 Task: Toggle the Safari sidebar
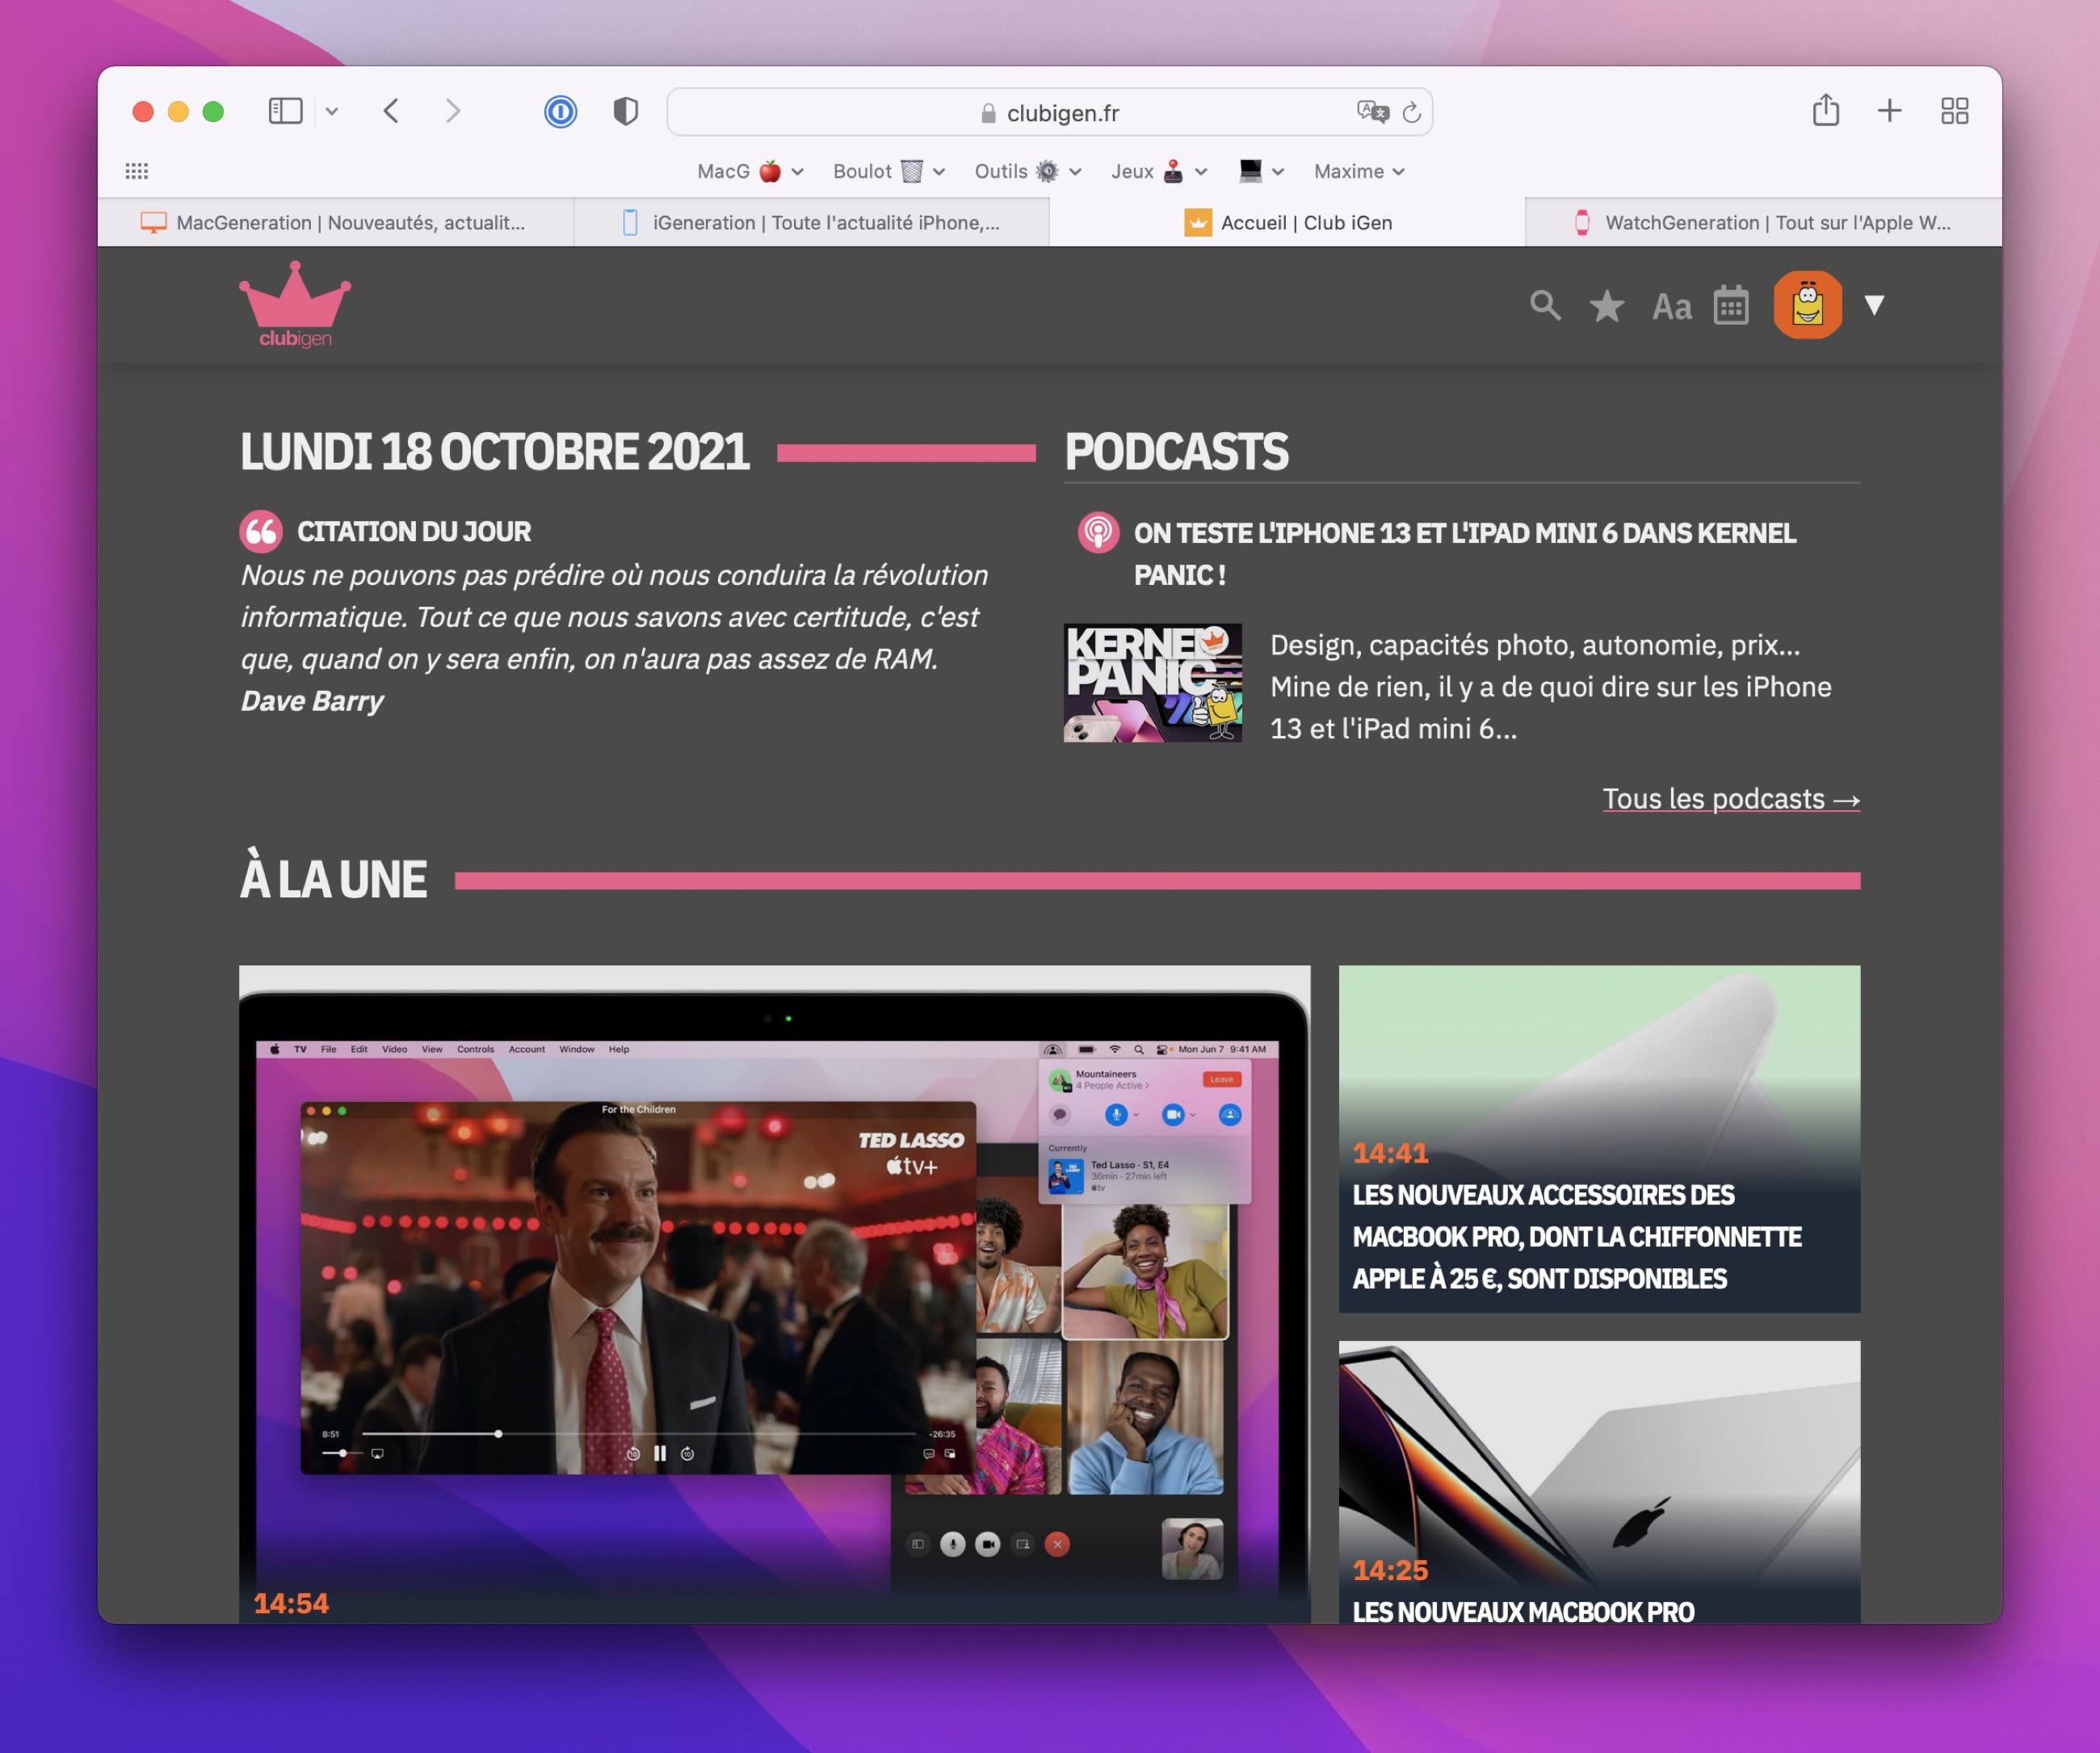point(285,111)
